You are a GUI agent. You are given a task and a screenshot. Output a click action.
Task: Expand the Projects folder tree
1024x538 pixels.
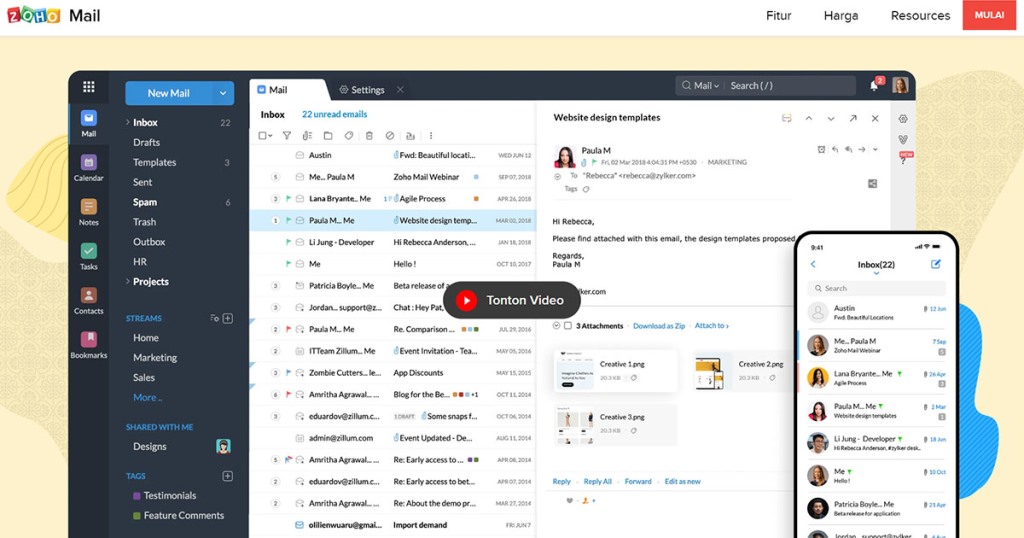[x=127, y=281]
